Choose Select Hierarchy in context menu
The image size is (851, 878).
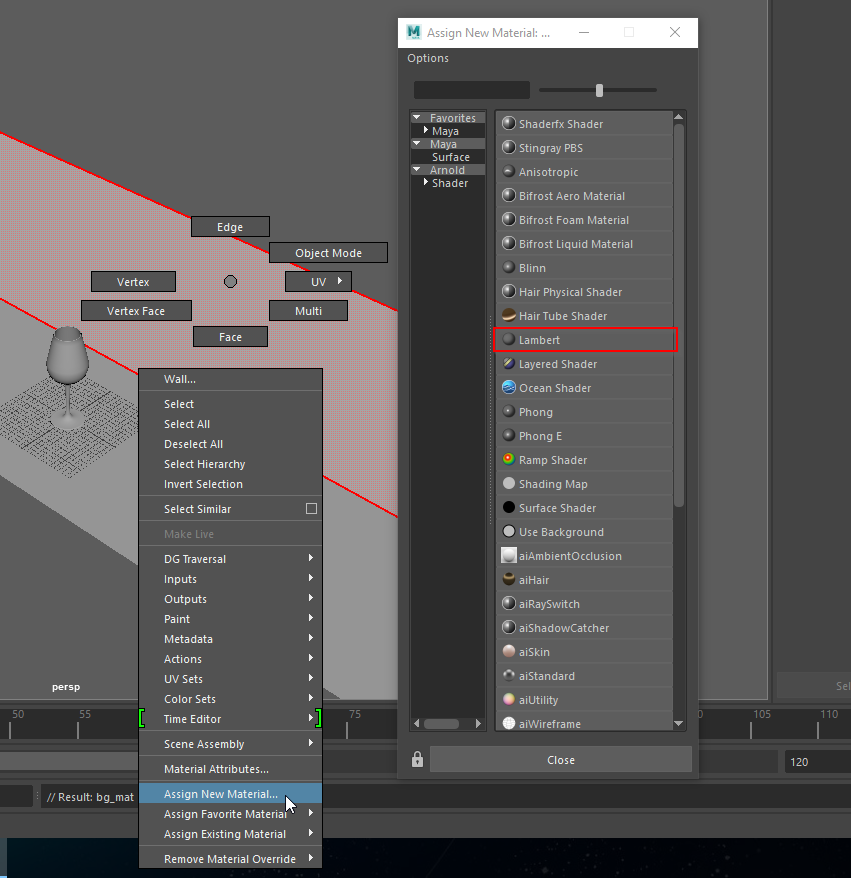pyautogui.click(x=230, y=464)
